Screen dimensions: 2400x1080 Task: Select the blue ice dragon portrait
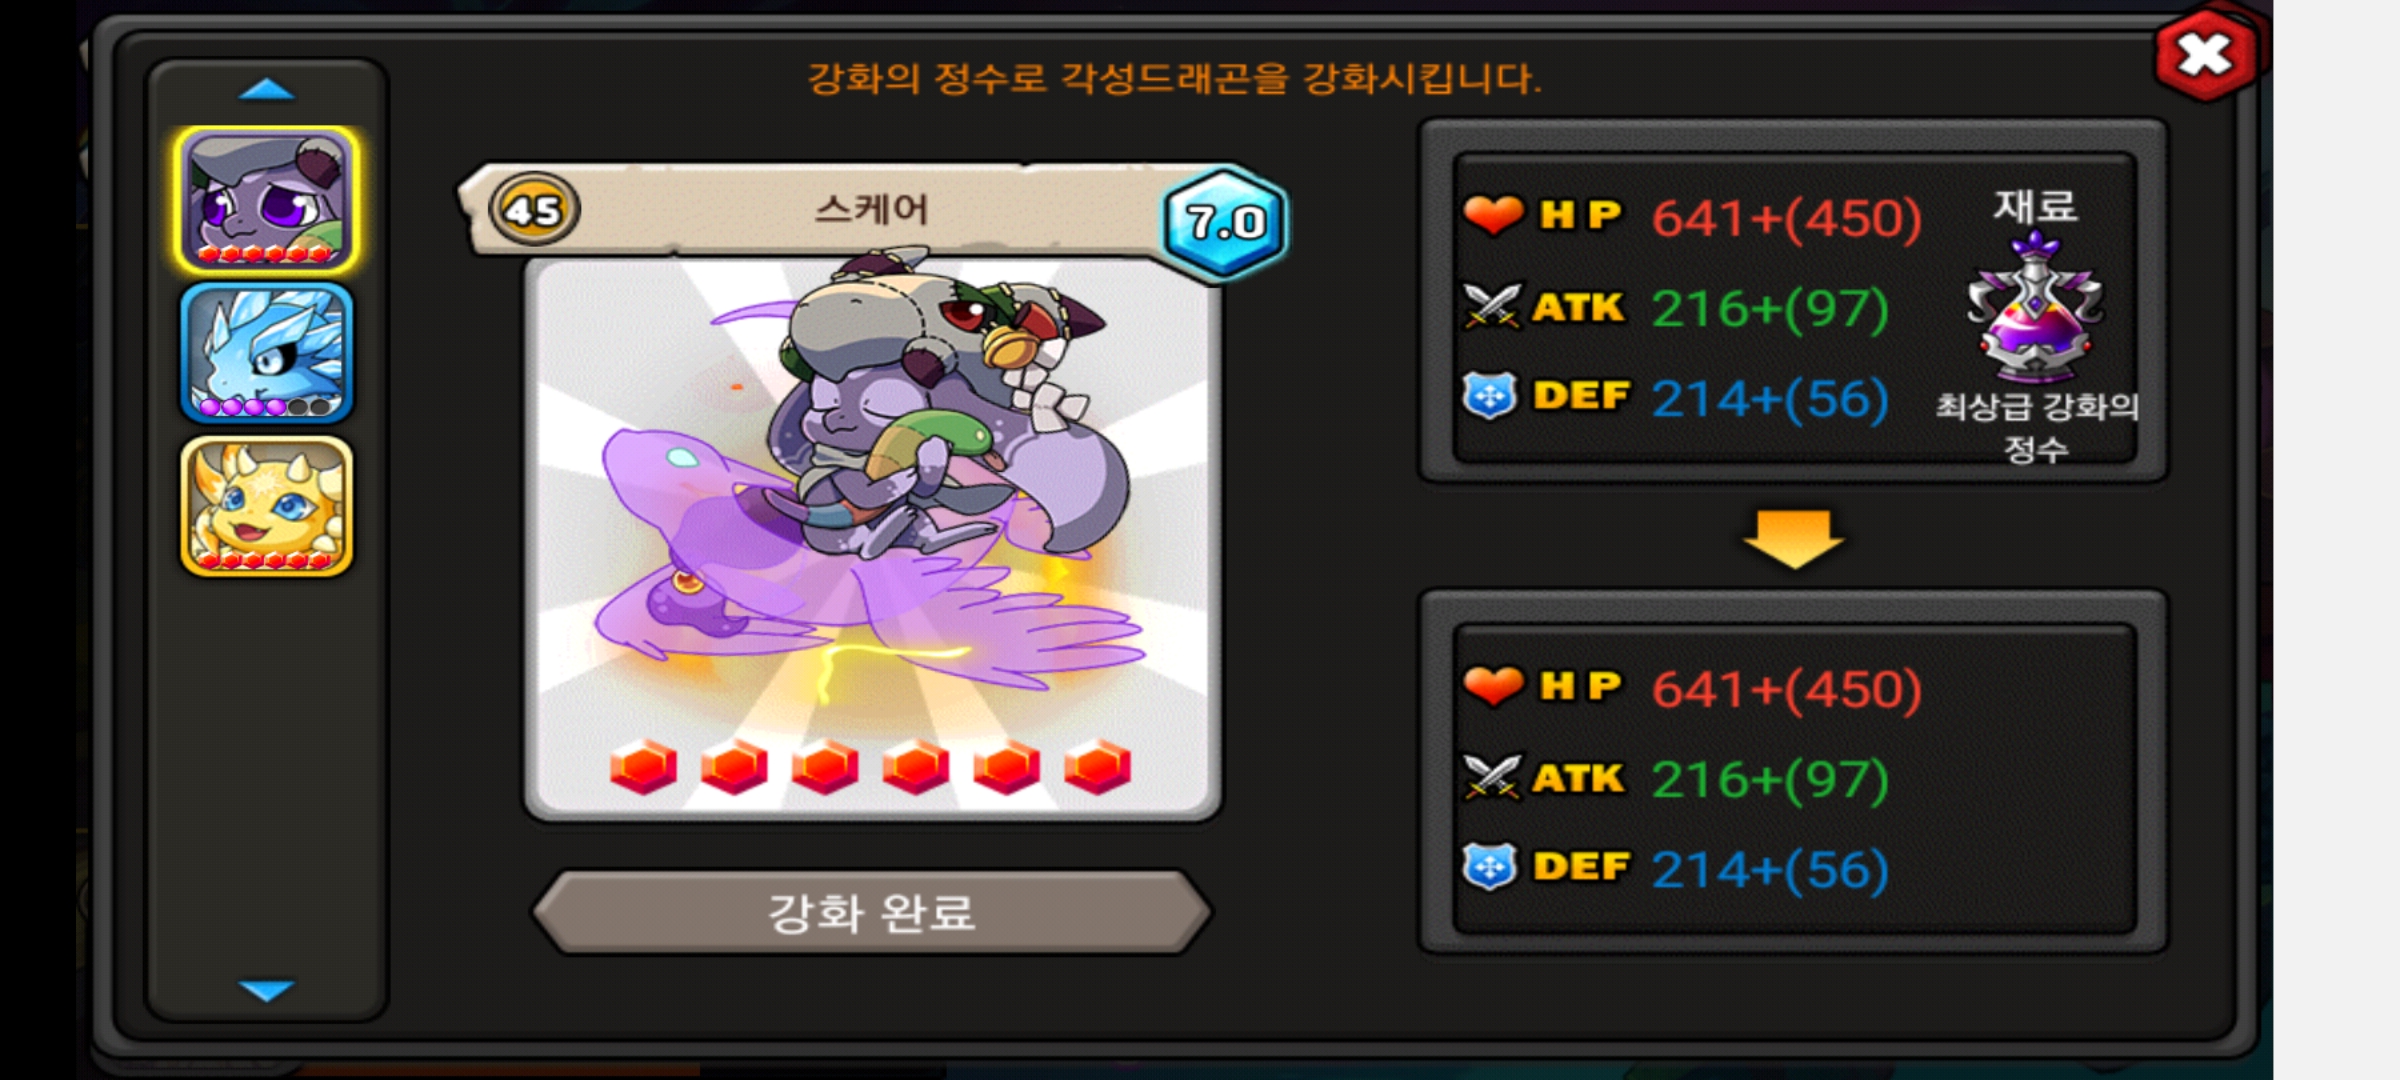[x=266, y=353]
